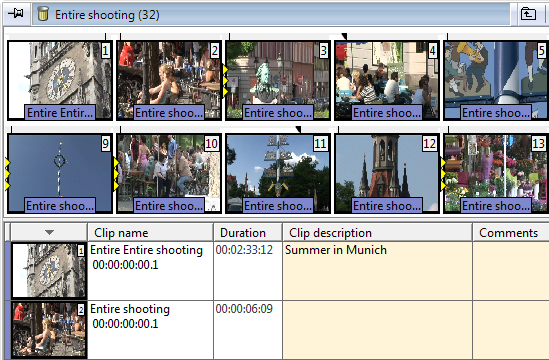Image resolution: width=549 pixels, height=360 pixels.
Task: Click the yellow markers left of clip 9
Action: (x=7, y=174)
